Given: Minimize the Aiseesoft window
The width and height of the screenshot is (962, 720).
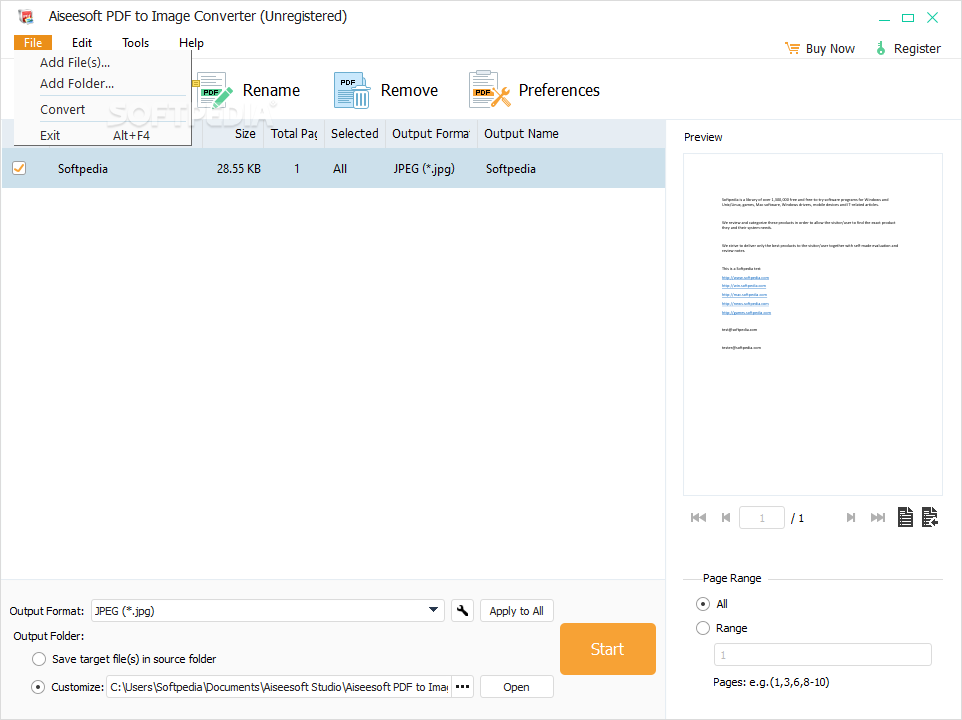Looking at the screenshot, I should click(884, 18).
